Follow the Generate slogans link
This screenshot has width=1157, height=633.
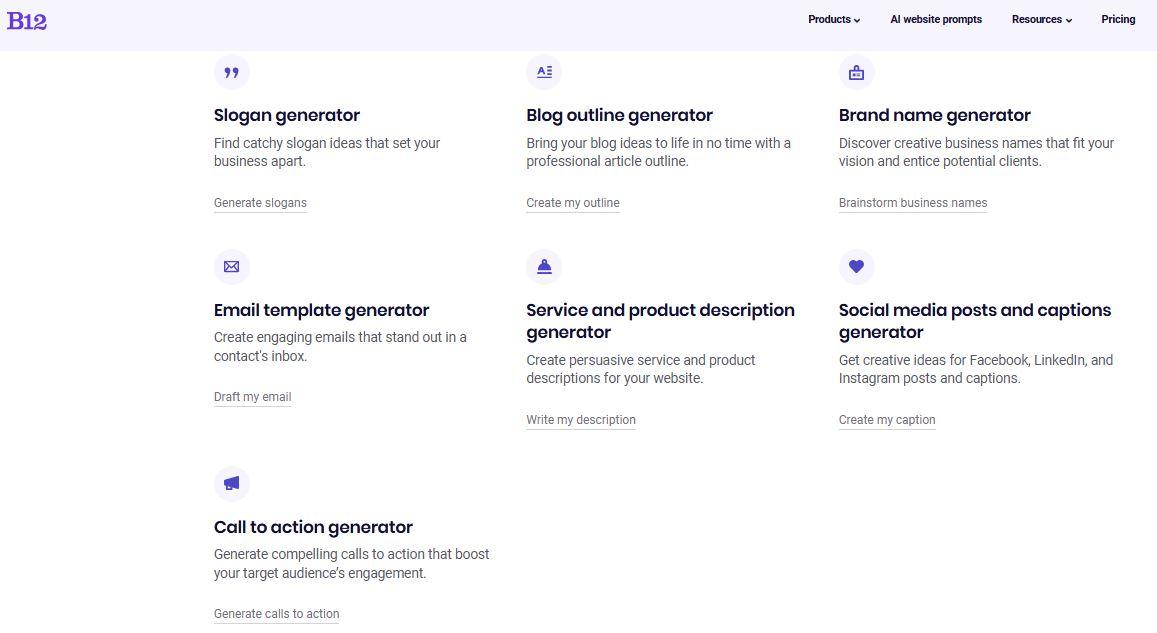[x=260, y=203]
